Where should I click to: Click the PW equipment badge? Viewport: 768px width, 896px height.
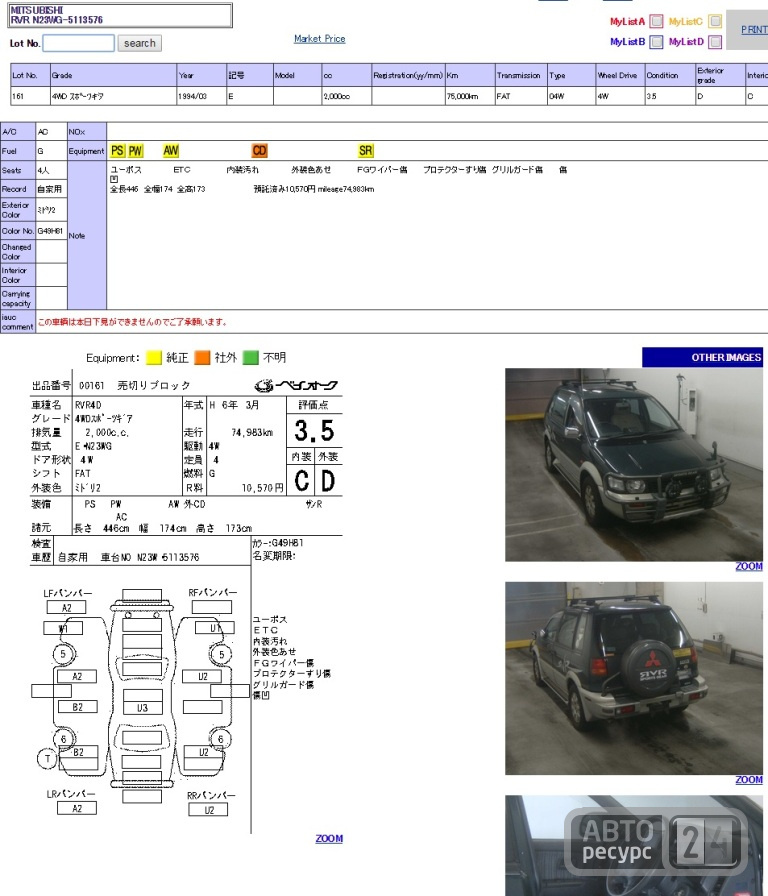pyautogui.click(x=135, y=150)
